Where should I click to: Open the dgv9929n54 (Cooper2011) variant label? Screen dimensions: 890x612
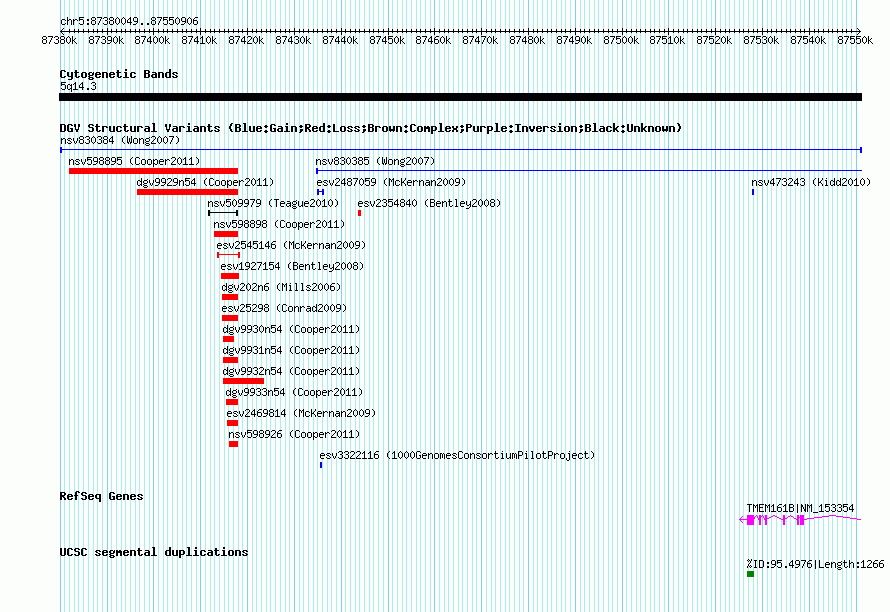[204, 182]
